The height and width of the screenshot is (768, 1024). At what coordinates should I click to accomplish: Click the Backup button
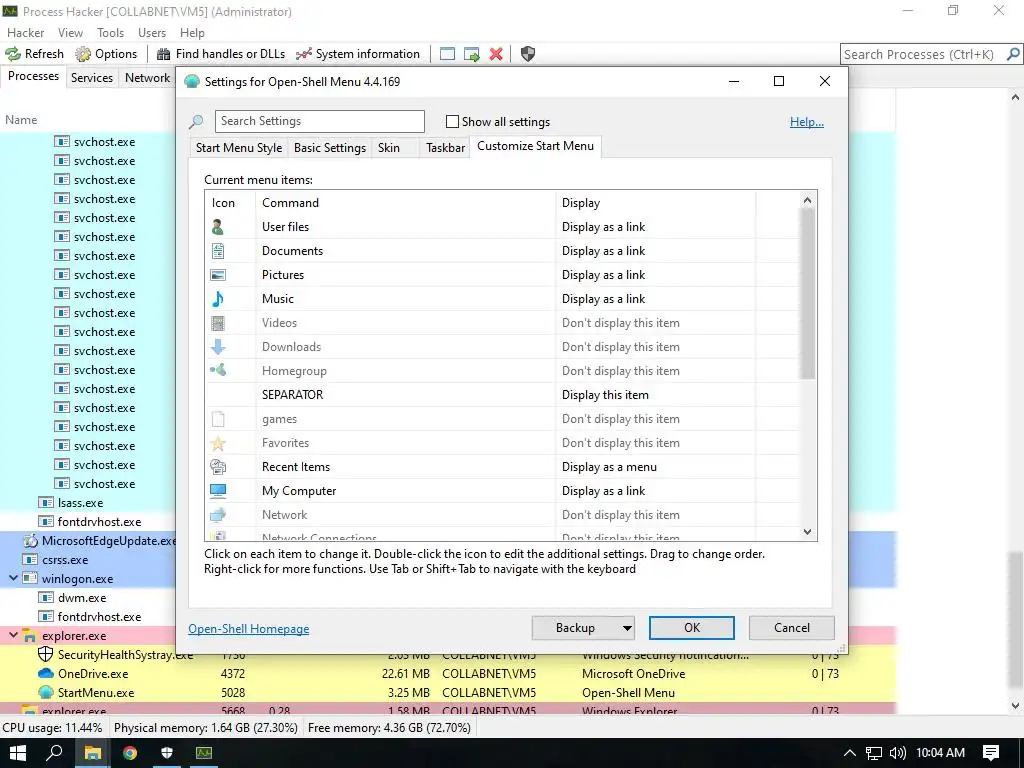point(575,628)
